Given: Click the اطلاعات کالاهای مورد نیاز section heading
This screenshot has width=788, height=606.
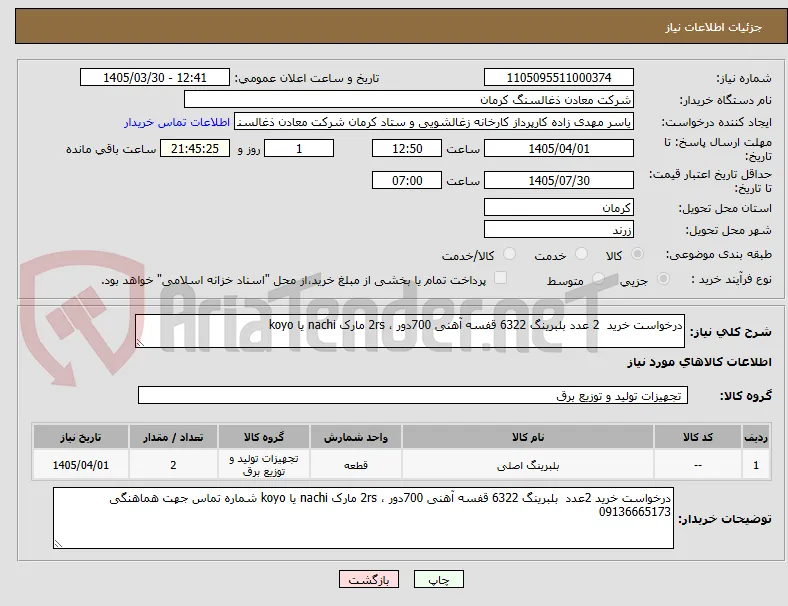Looking at the screenshot, I should [699, 362].
